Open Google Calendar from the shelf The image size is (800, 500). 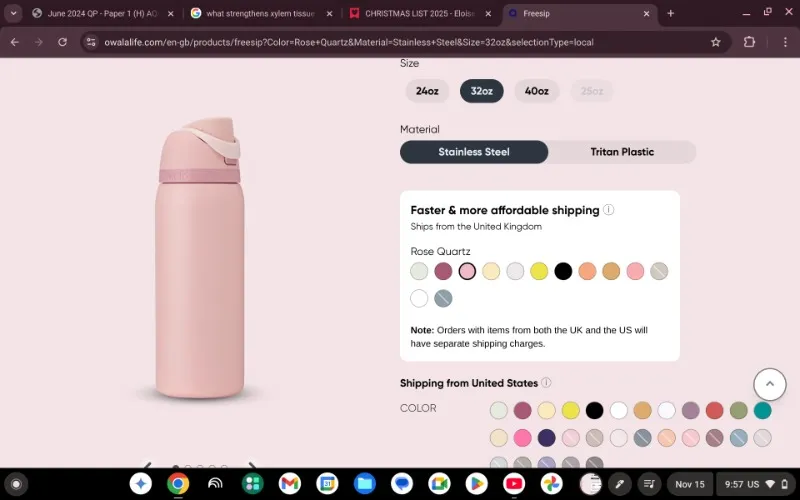(x=327, y=484)
